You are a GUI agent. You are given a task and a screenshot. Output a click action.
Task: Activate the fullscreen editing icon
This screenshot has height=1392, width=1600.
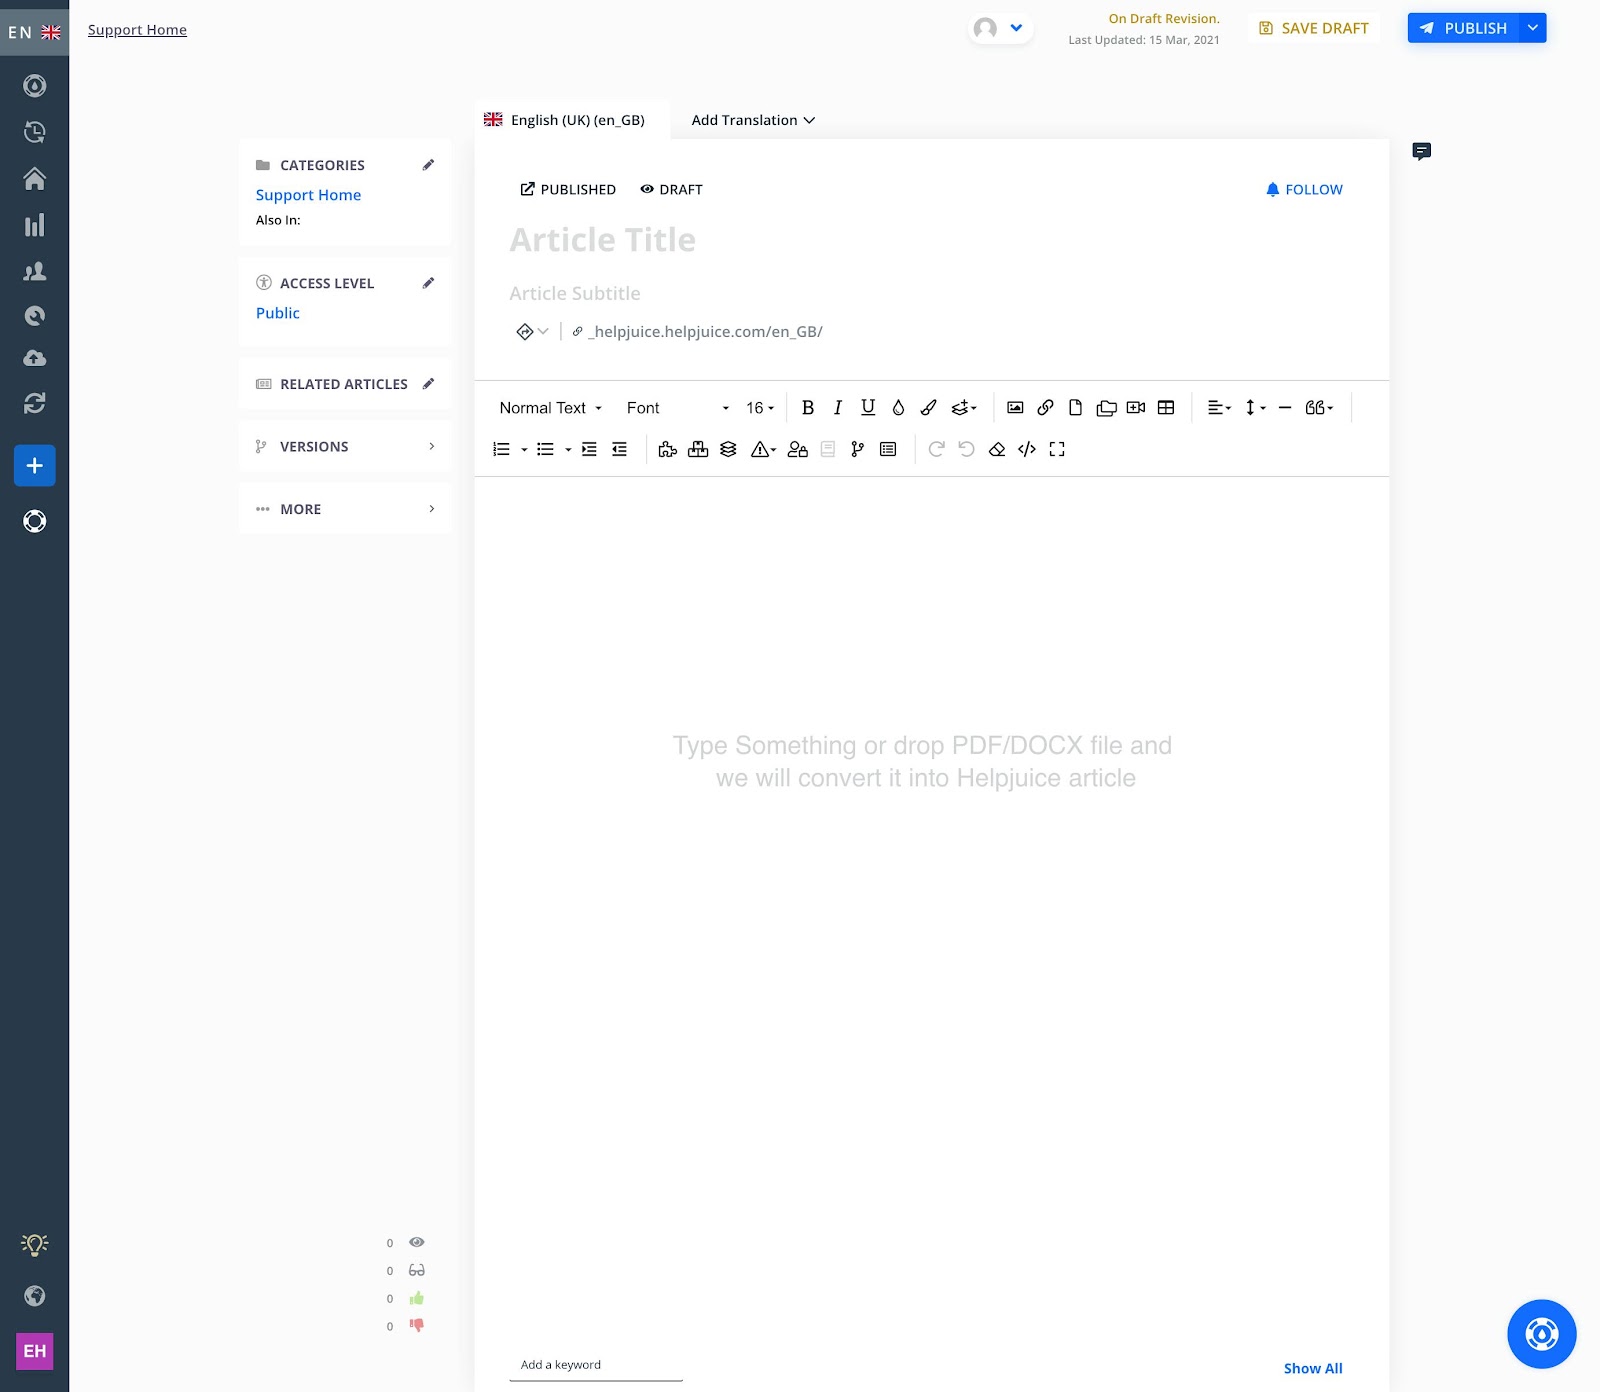[x=1057, y=450]
